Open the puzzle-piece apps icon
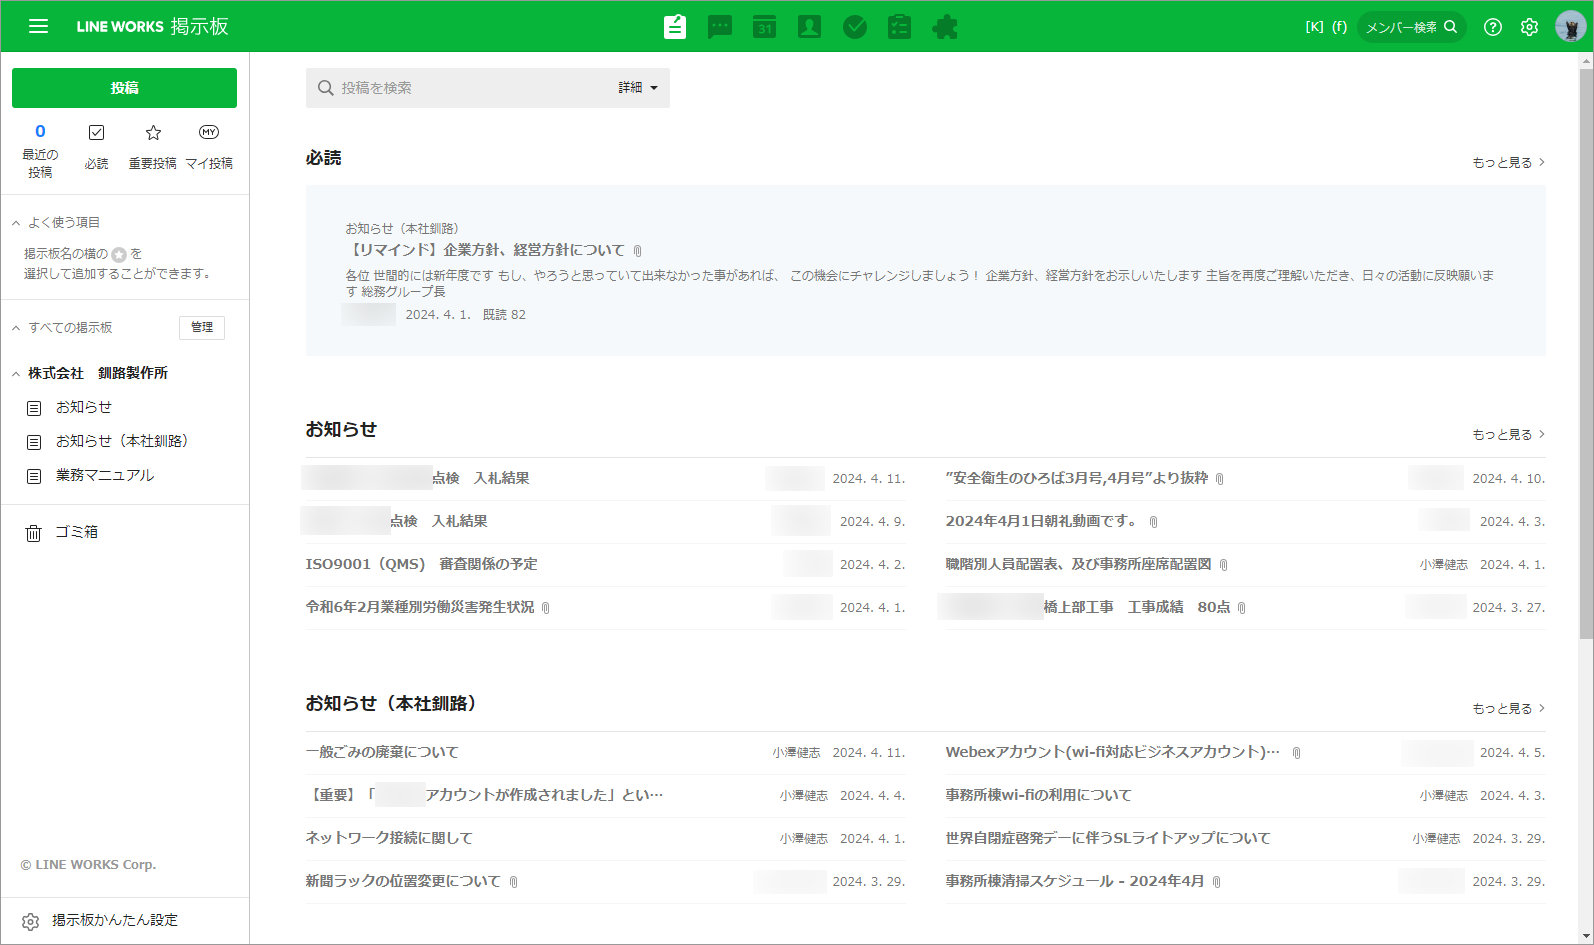The height and width of the screenshot is (945, 1594). pos(945,27)
